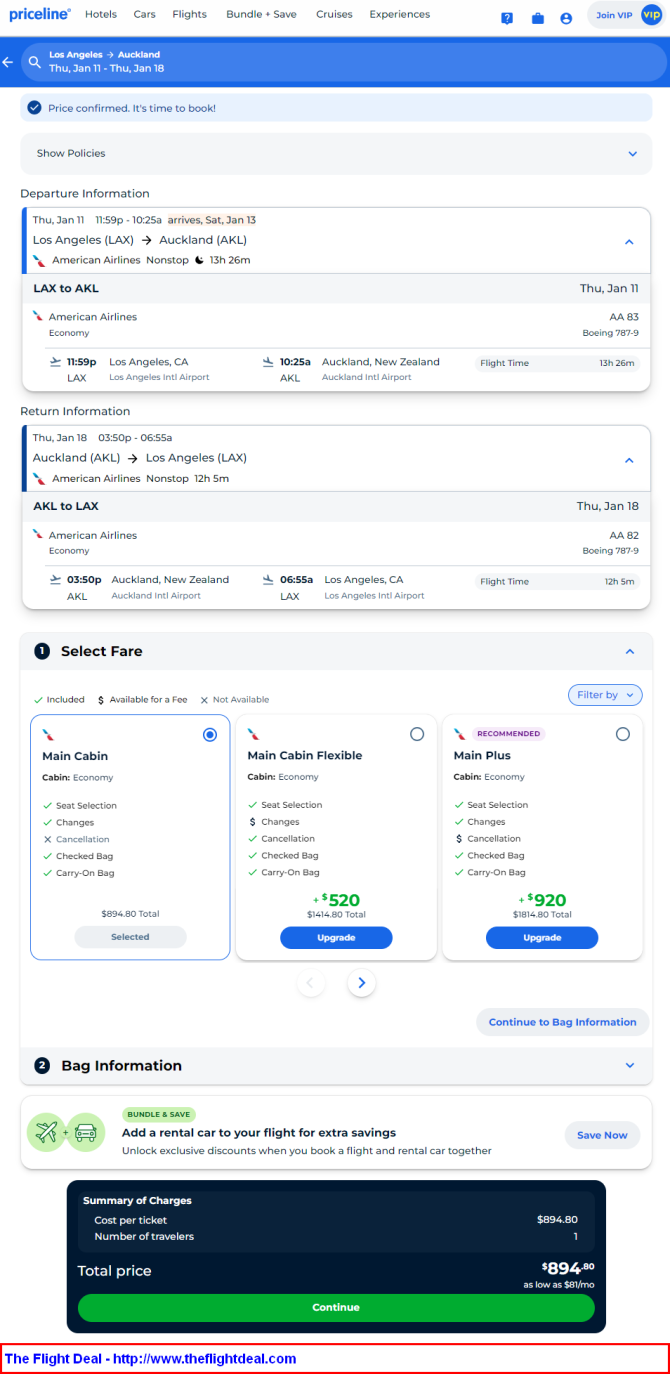Open the Bundle + Save menu
Viewport: 670px width, 1374px height.
point(261,15)
